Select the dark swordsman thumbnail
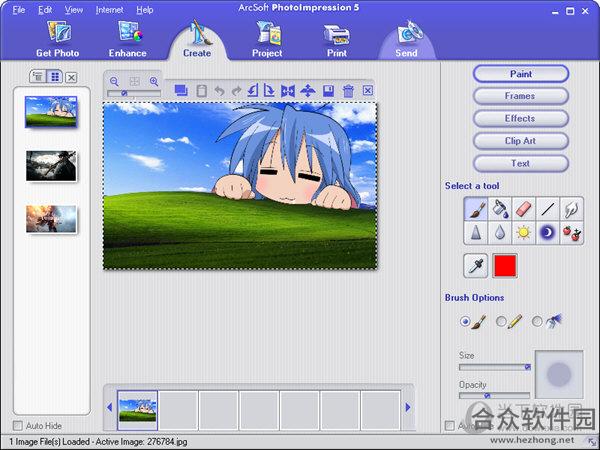 pos(51,166)
